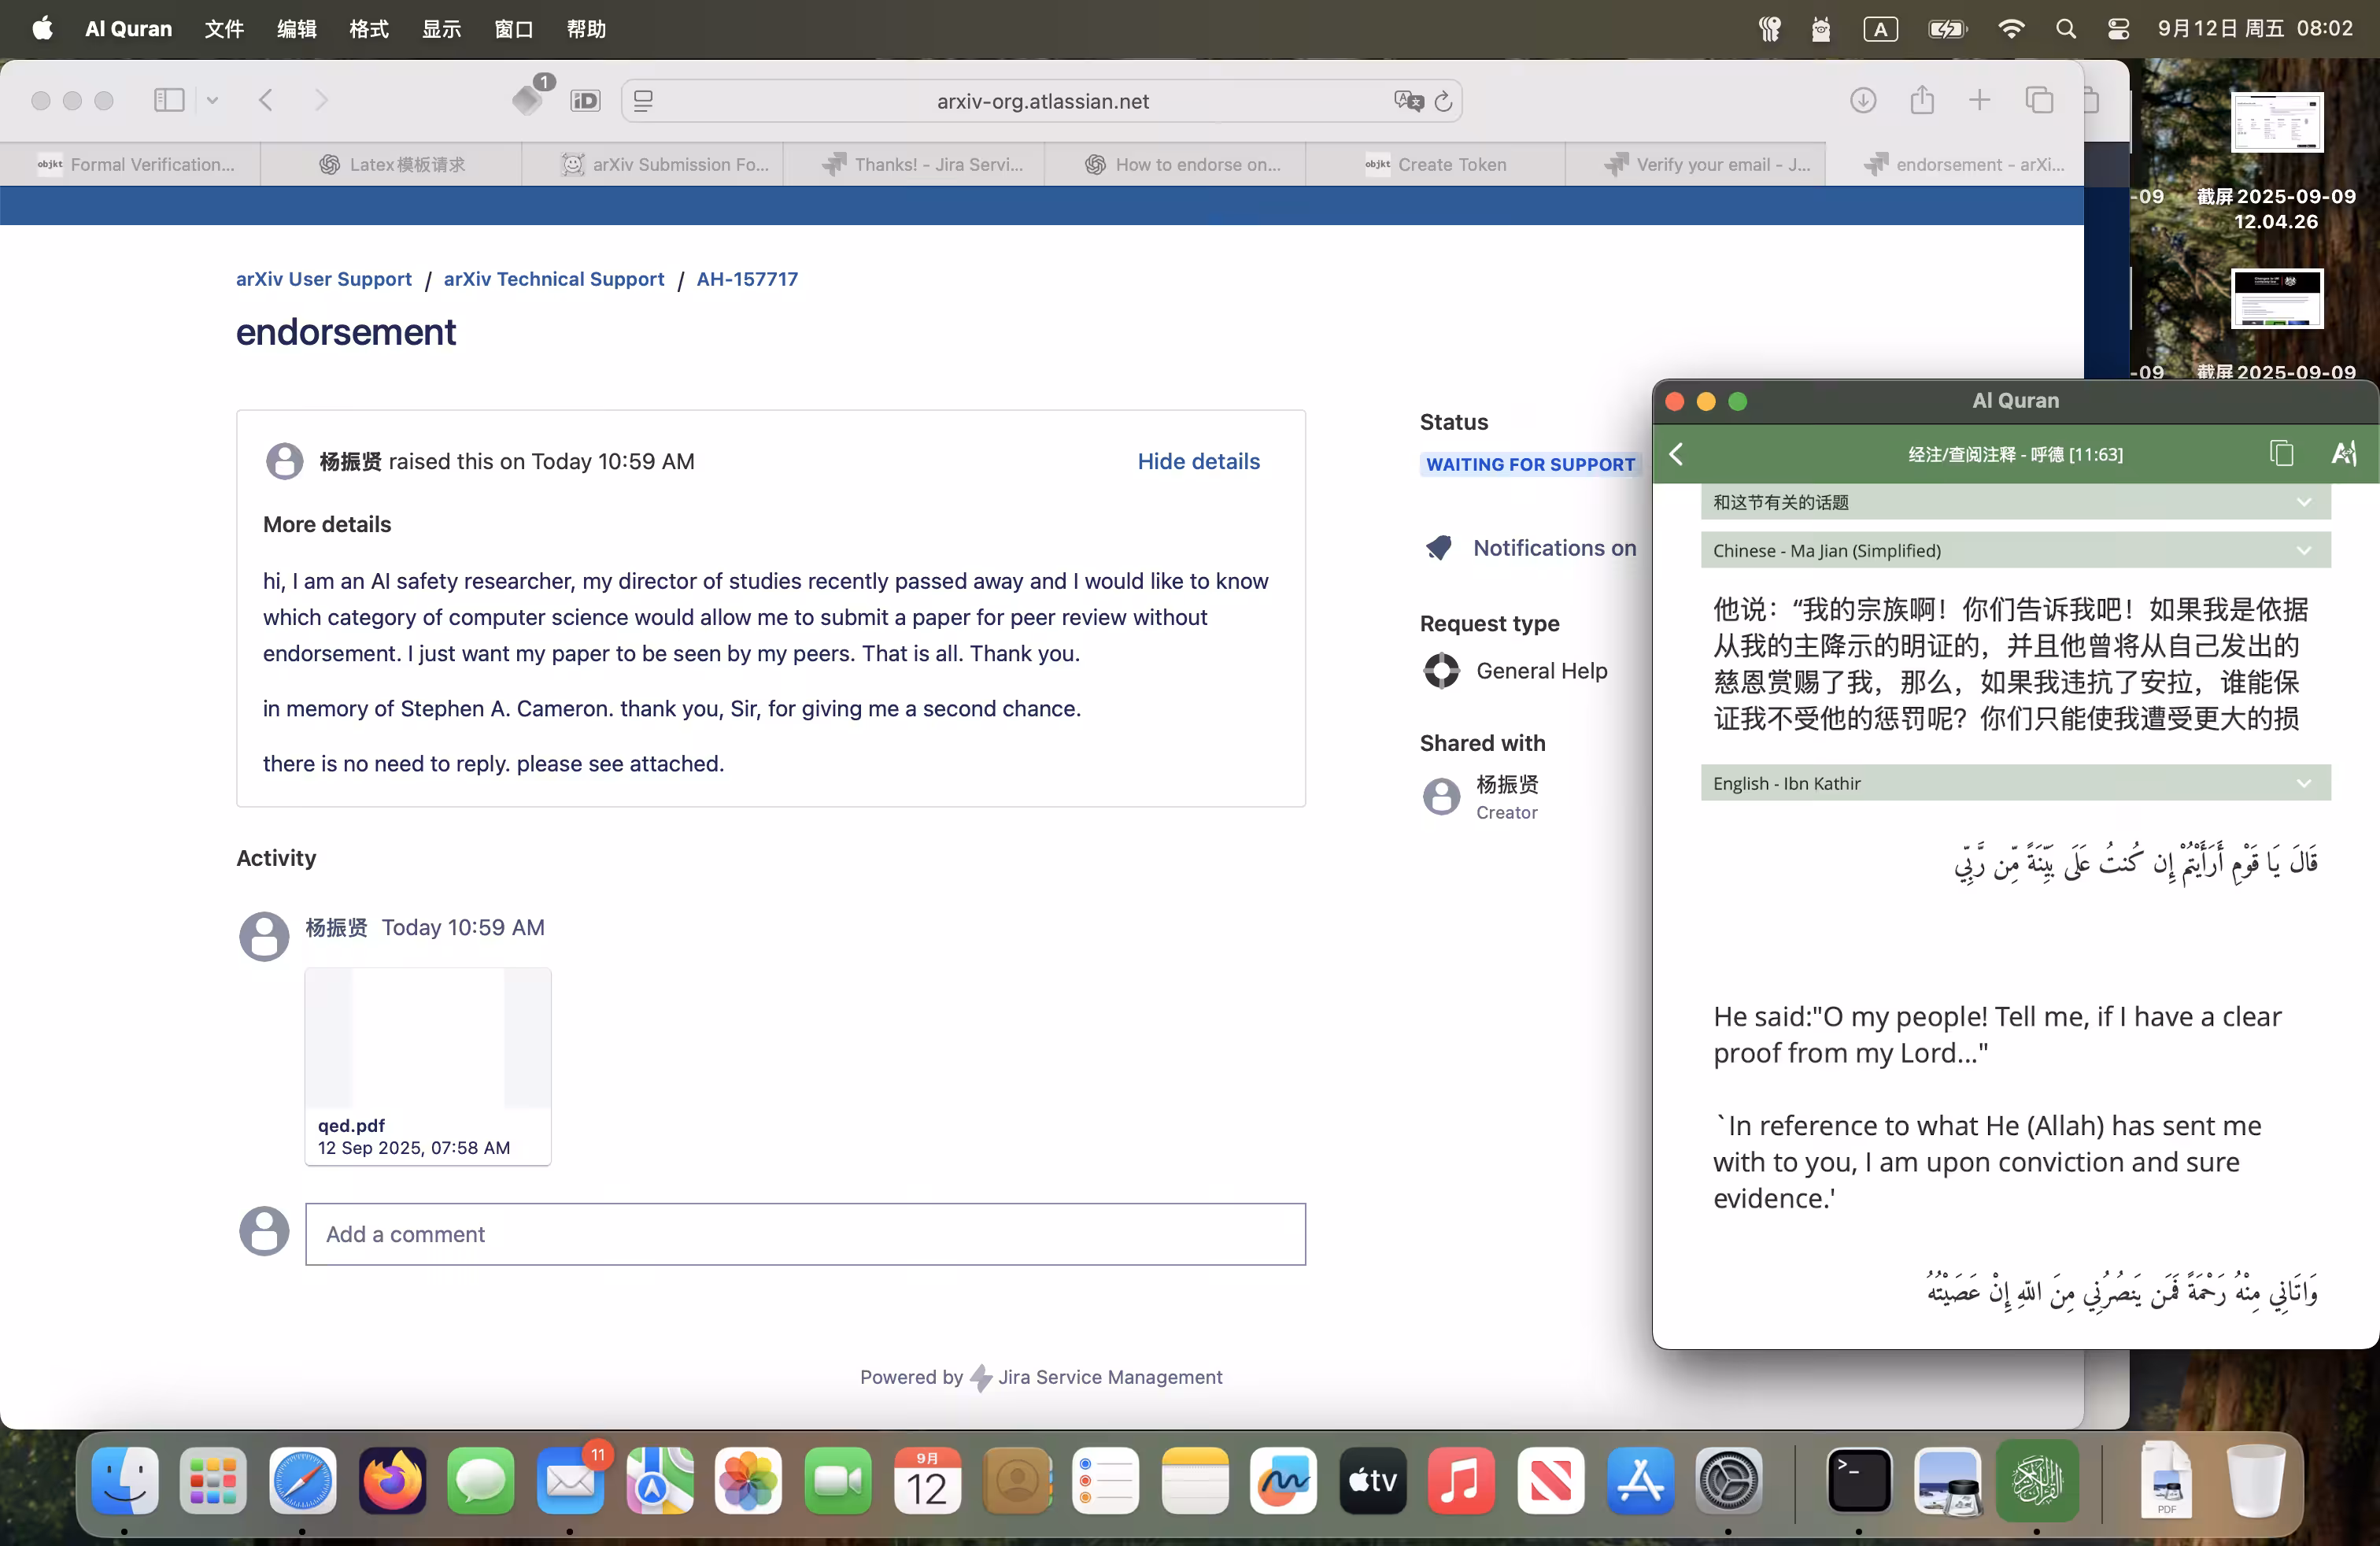This screenshot has height=1546, width=2380.
Task: Open new Safari tab
Action: [x=1979, y=100]
